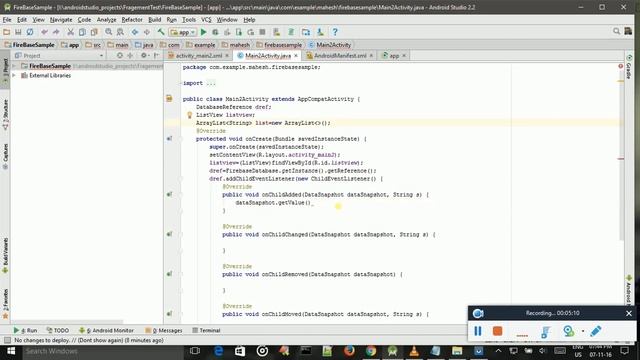Screen dimensions: 640x360
Task: Click the Synchronize toolbar icon
Action: (x=30, y=32)
